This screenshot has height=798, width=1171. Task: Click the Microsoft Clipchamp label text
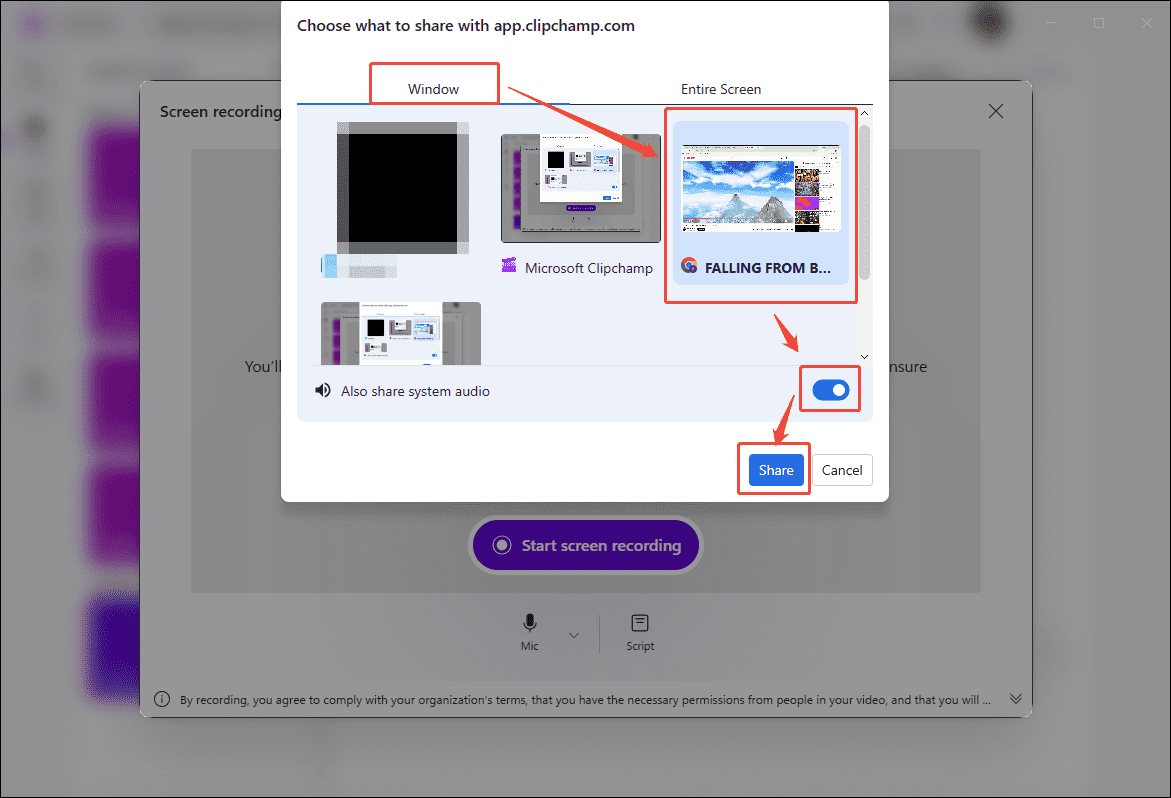pyautogui.click(x=588, y=268)
